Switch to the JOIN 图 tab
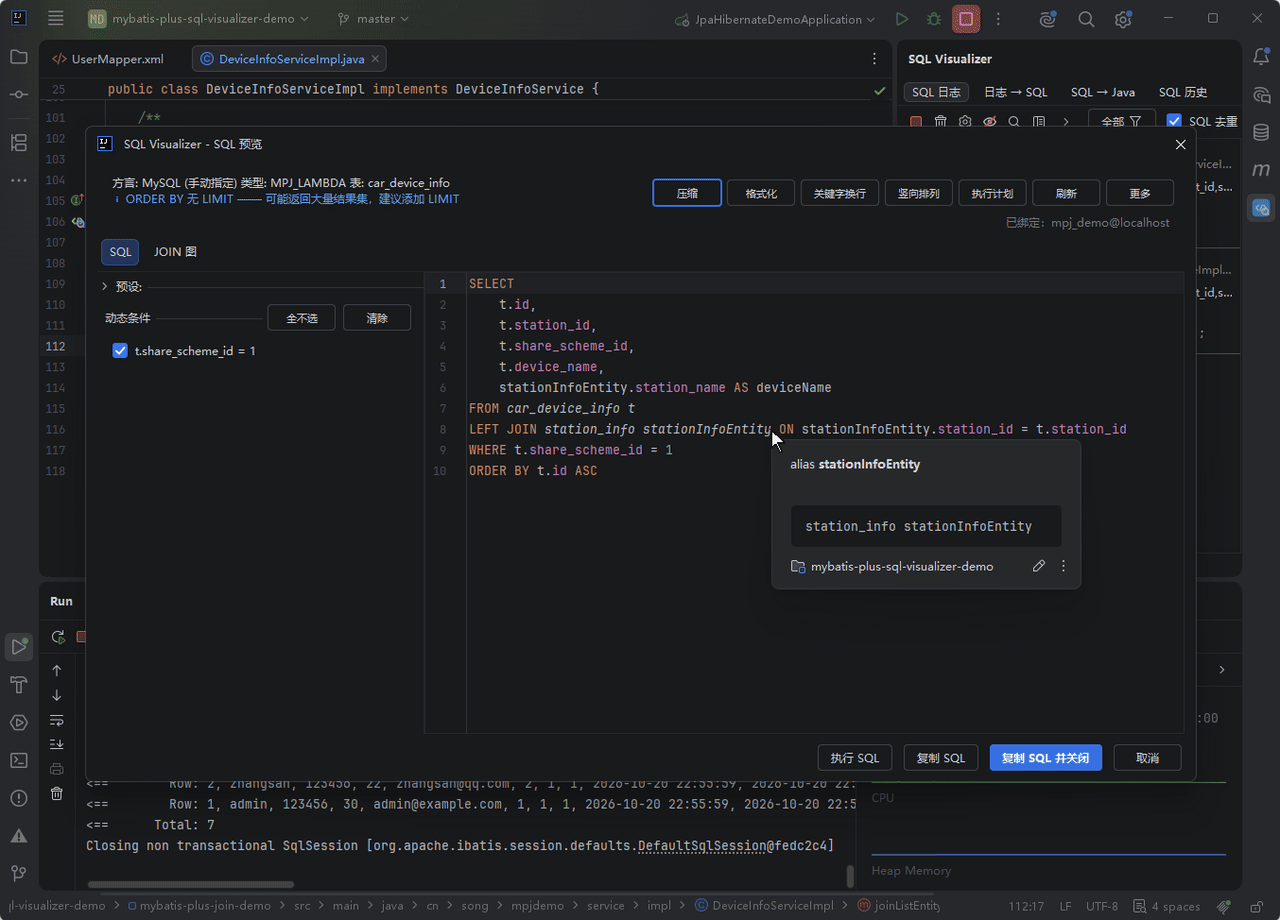The image size is (1280, 920). pyautogui.click(x=175, y=252)
